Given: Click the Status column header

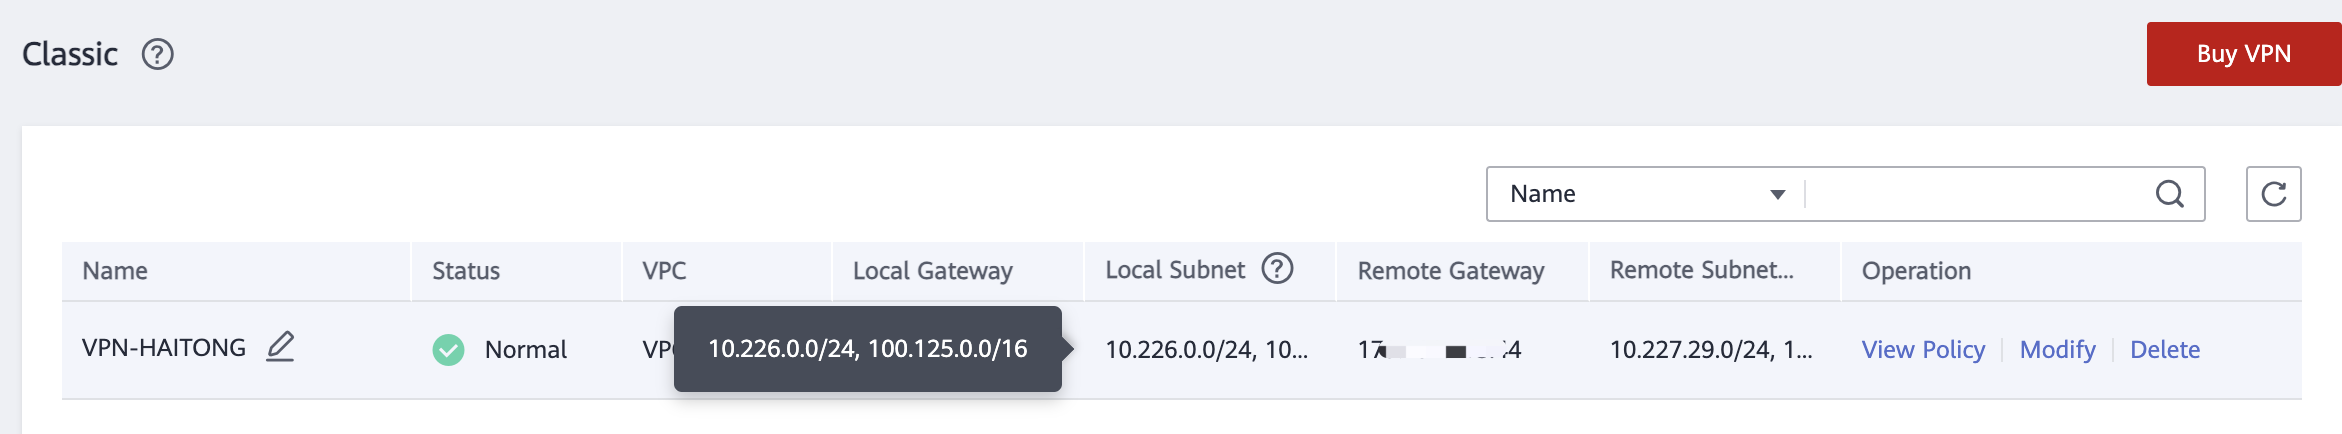Looking at the screenshot, I should point(466,270).
